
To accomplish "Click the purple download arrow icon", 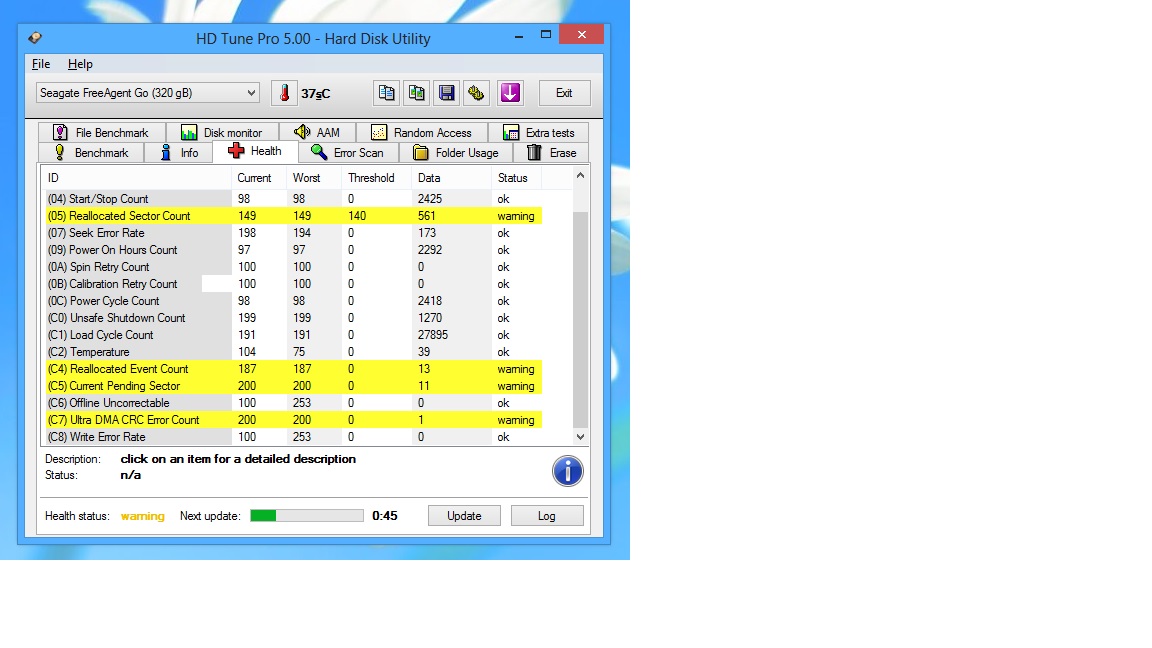I will click(510, 93).
